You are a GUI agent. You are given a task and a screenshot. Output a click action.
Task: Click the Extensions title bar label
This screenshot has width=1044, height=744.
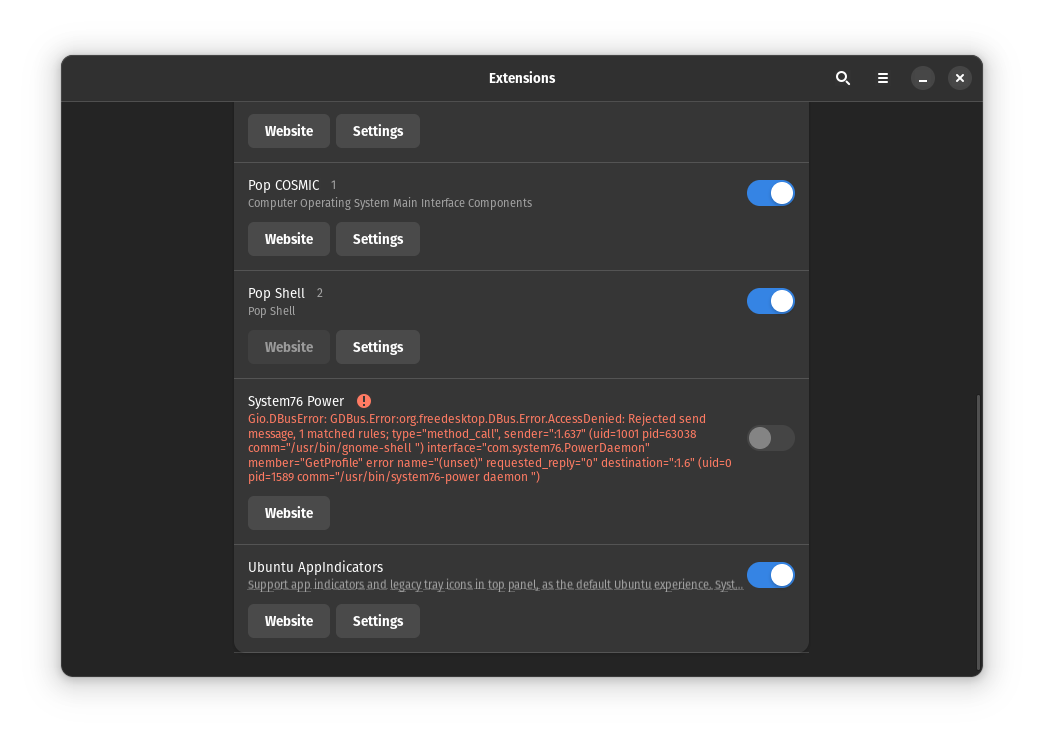pyautogui.click(x=522, y=77)
